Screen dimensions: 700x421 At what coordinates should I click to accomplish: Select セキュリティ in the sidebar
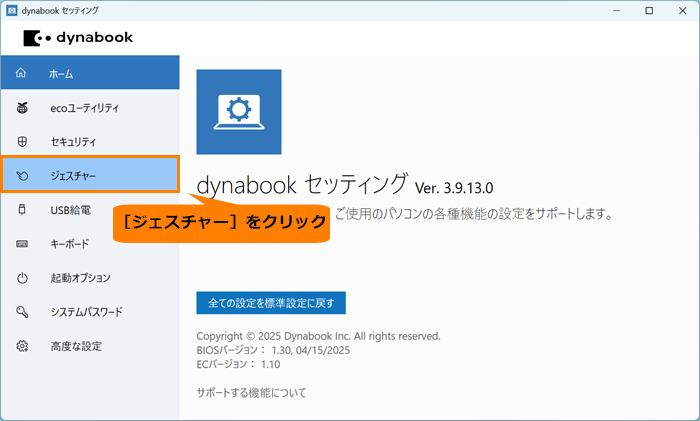point(90,142)
